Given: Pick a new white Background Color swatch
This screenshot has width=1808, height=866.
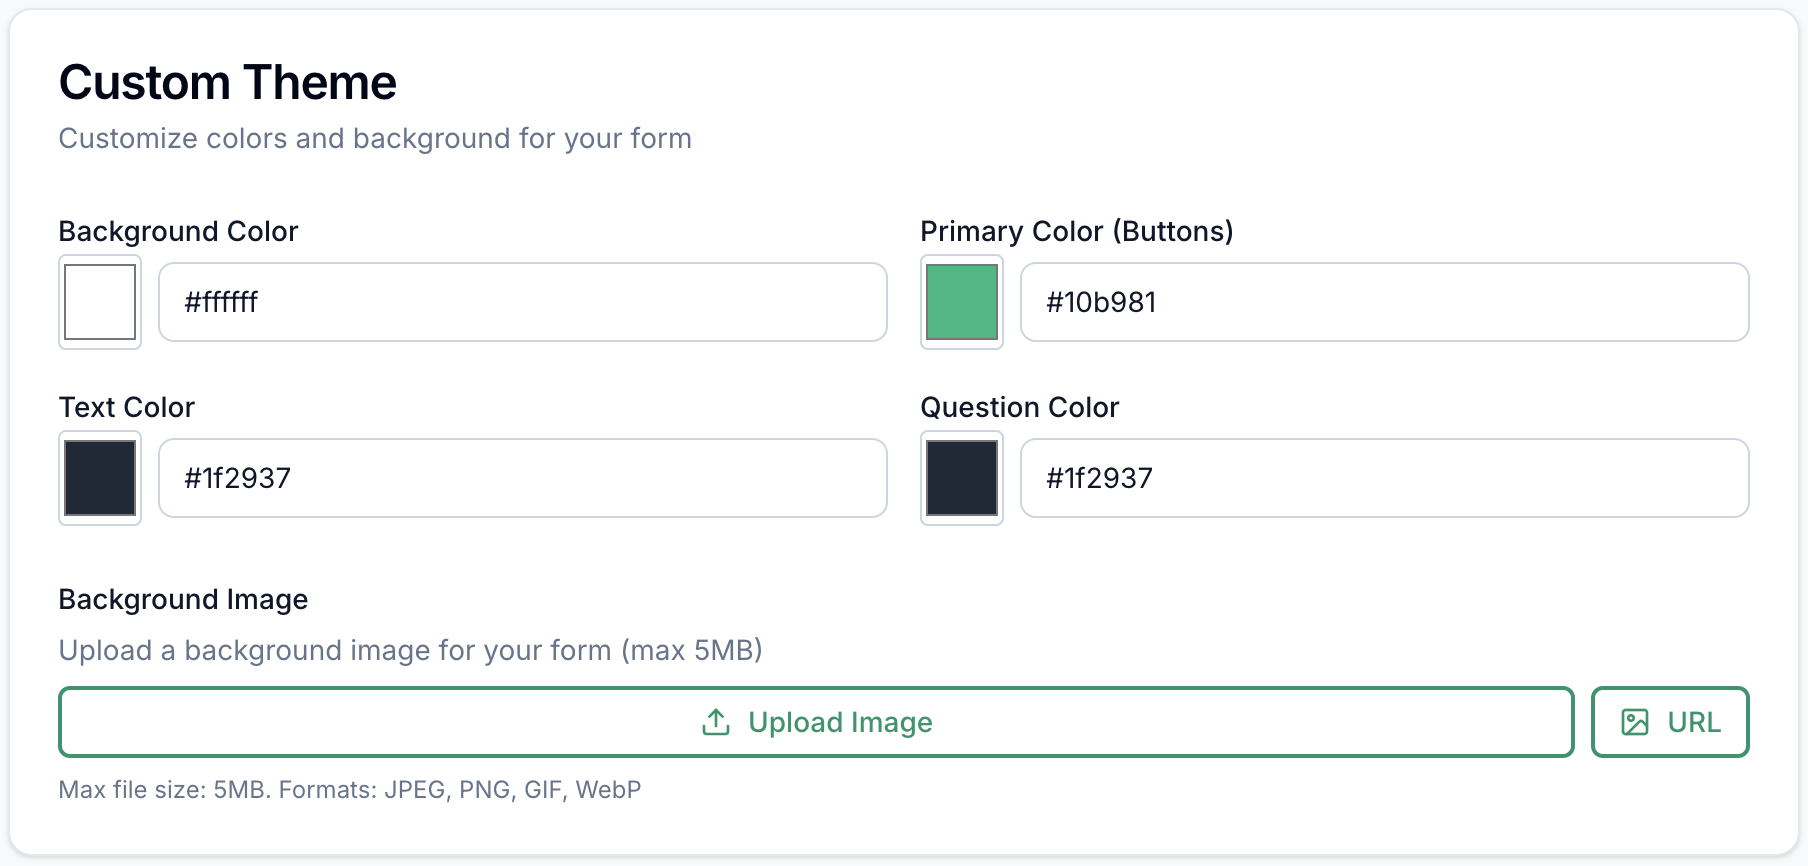Looking at the screenshot, I should (99, 302).
